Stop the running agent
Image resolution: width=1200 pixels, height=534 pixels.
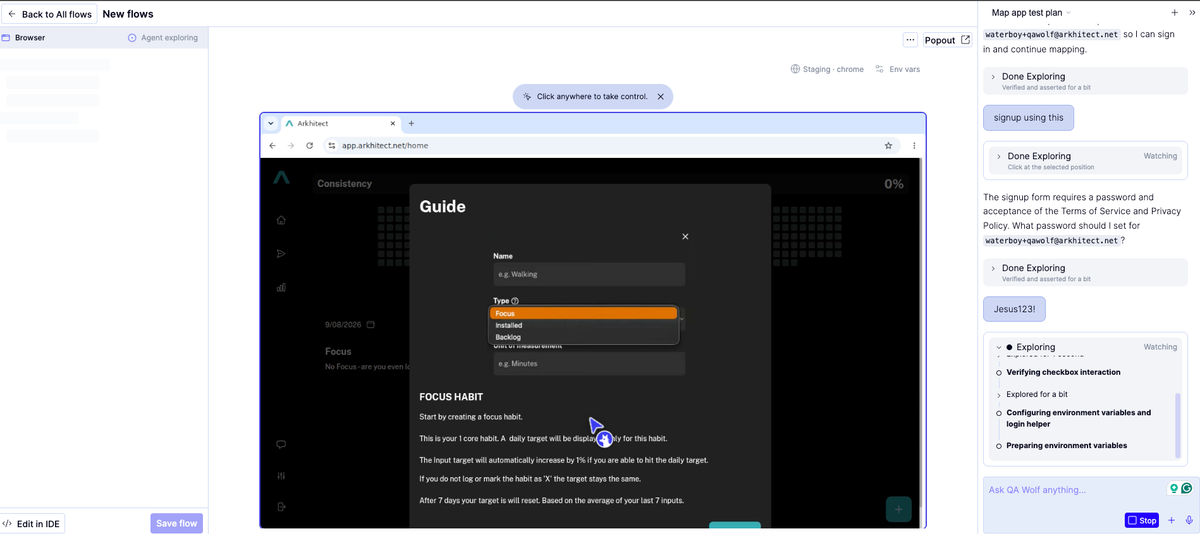pyautogui.click(x=1141, y=520)
